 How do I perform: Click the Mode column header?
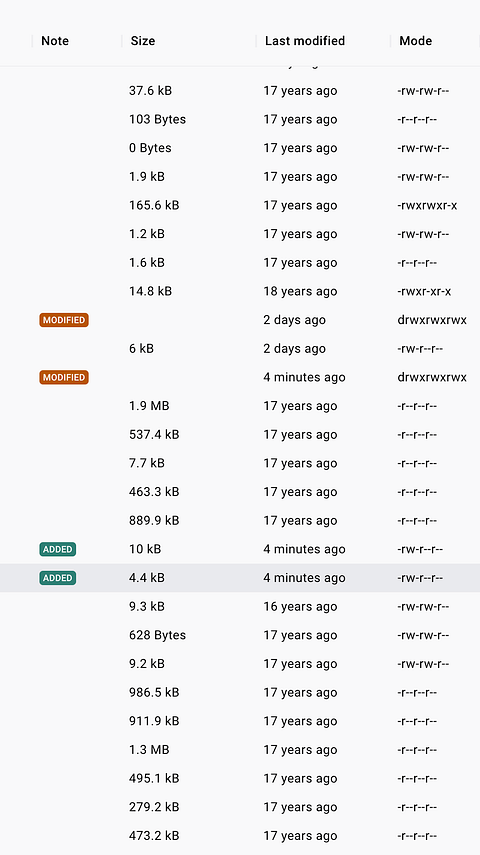pyautogui.click(x=416, y=41)
